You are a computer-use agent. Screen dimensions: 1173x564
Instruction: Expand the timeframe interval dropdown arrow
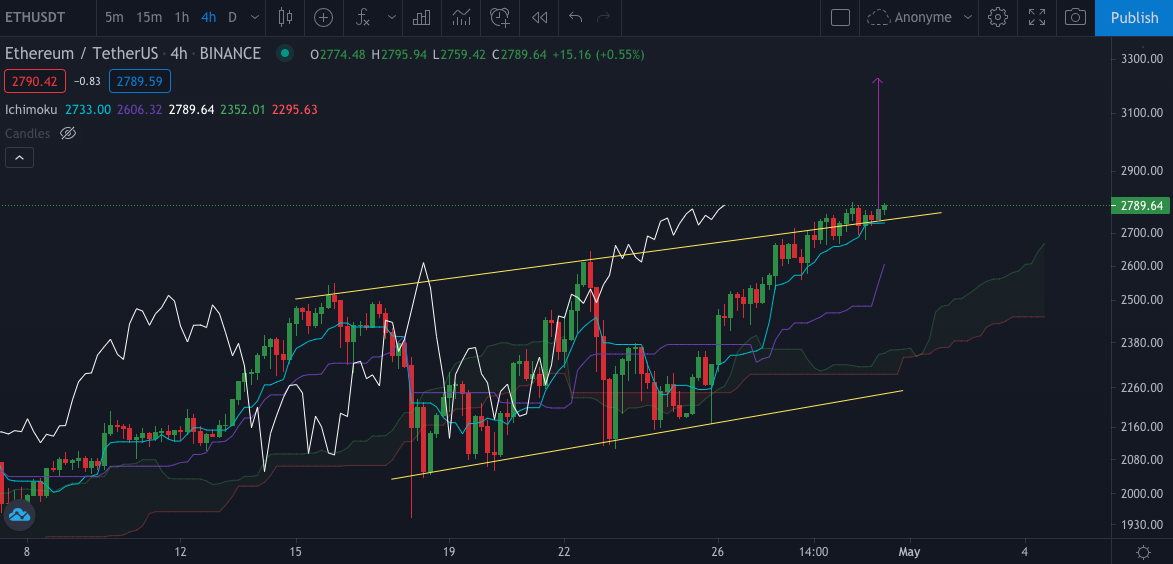pyautogui.click(x=255, y=17)
